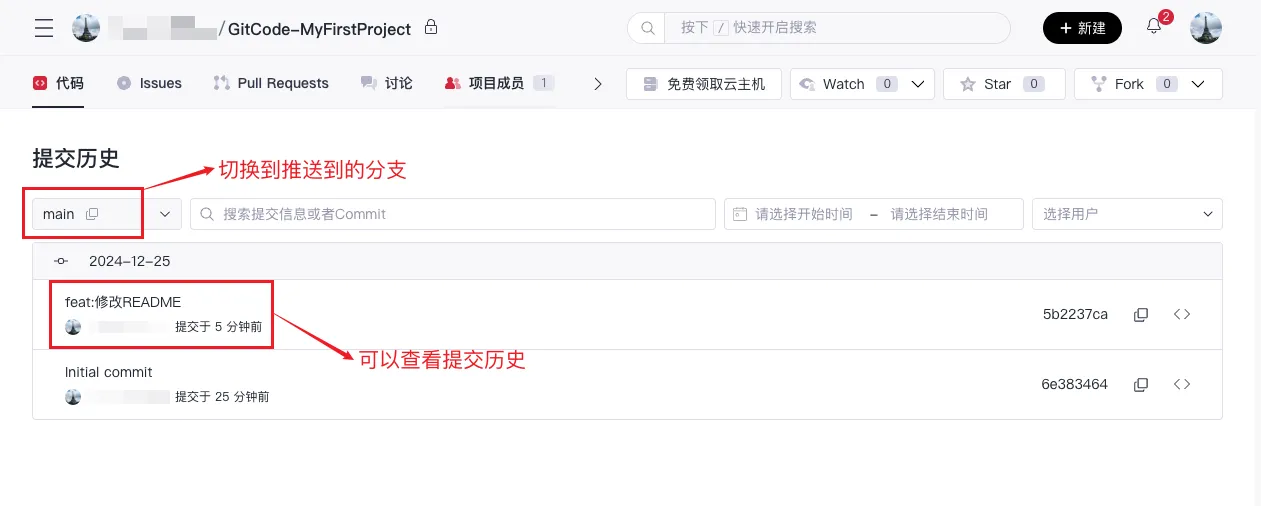Screen dimensions: 1261x506
Task: Pick a start date in date range
Action: coord(804,214)
